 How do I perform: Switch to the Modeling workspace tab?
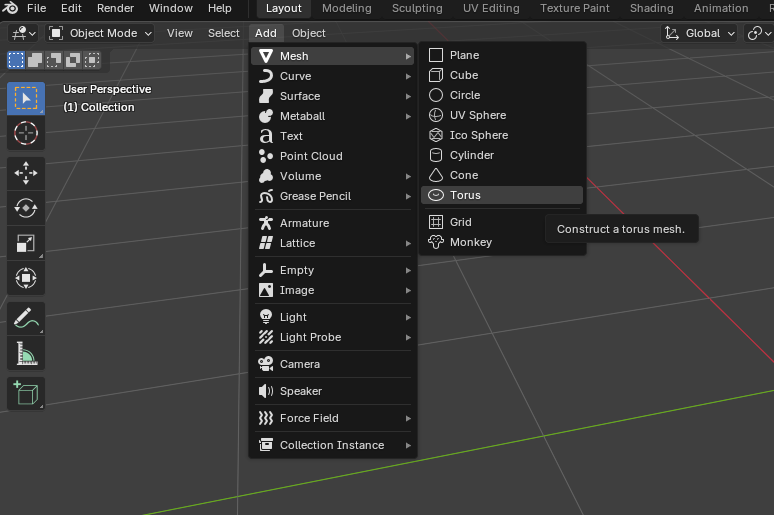pyautogui.click(x=347, y=8)
